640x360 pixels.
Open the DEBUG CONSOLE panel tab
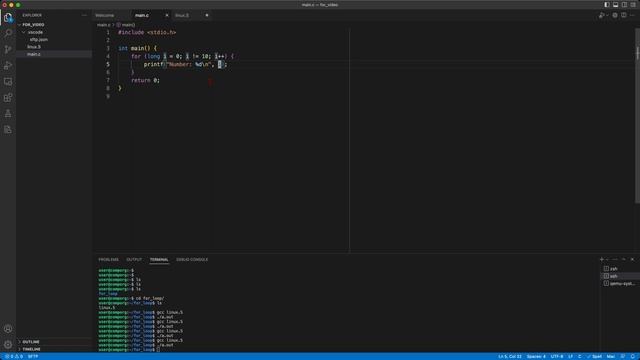(192, 260)
